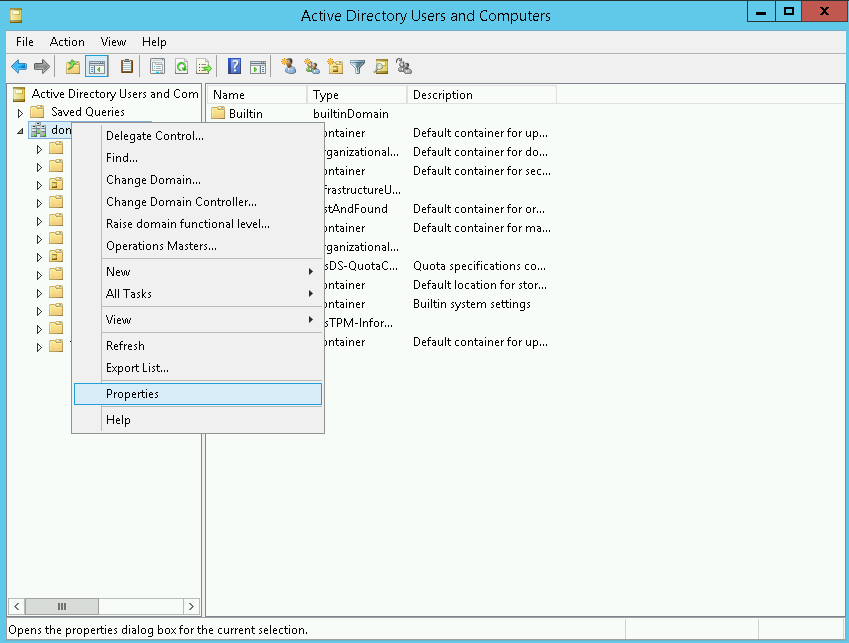Screen dimensions: 849x643
Task: Click the blue Back arrow in toolbar
Action: click(19, 67)
